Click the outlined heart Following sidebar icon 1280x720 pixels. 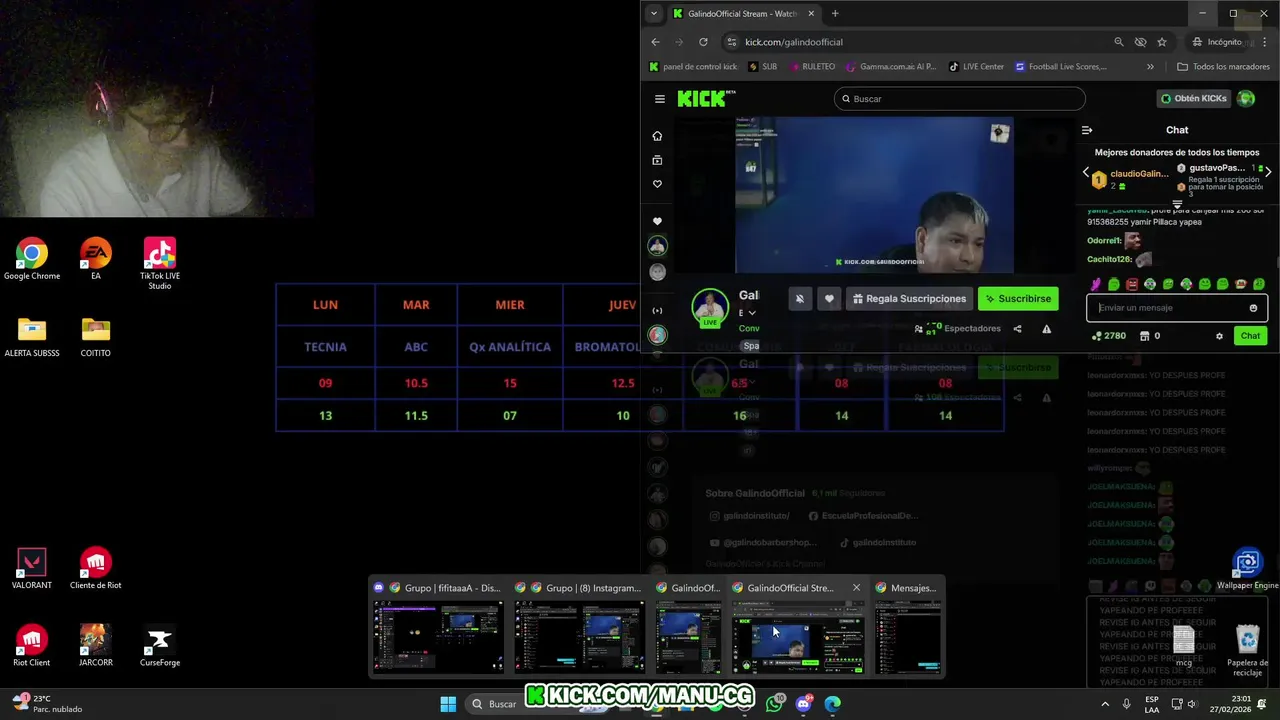click(657, 184)
